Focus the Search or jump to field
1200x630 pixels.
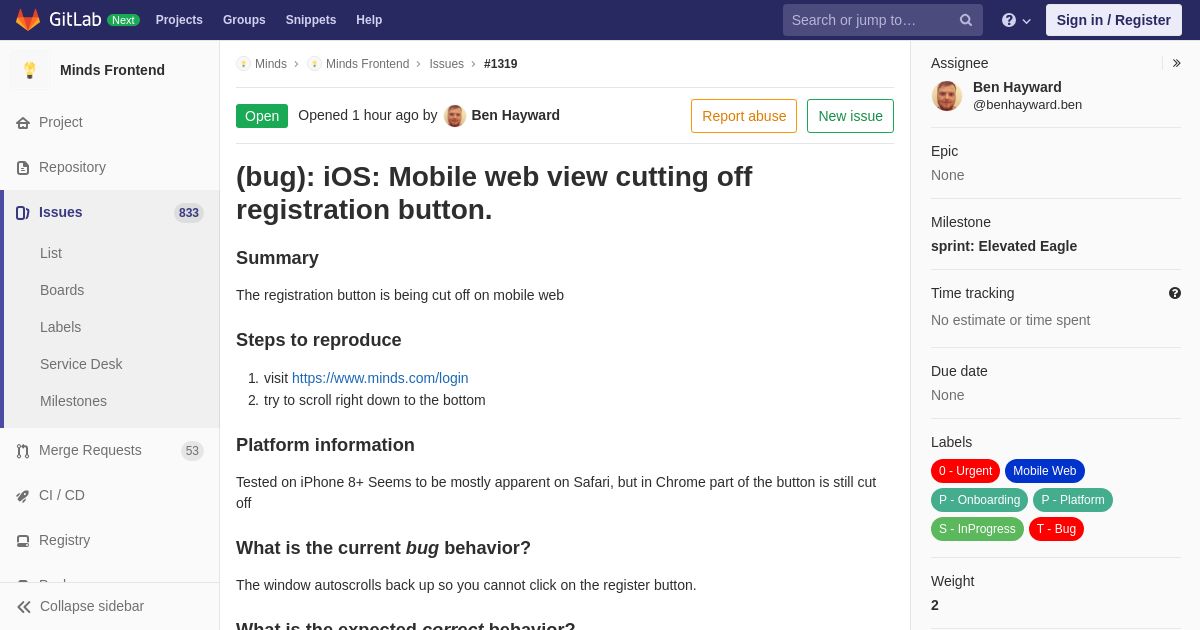coord(883,20)
